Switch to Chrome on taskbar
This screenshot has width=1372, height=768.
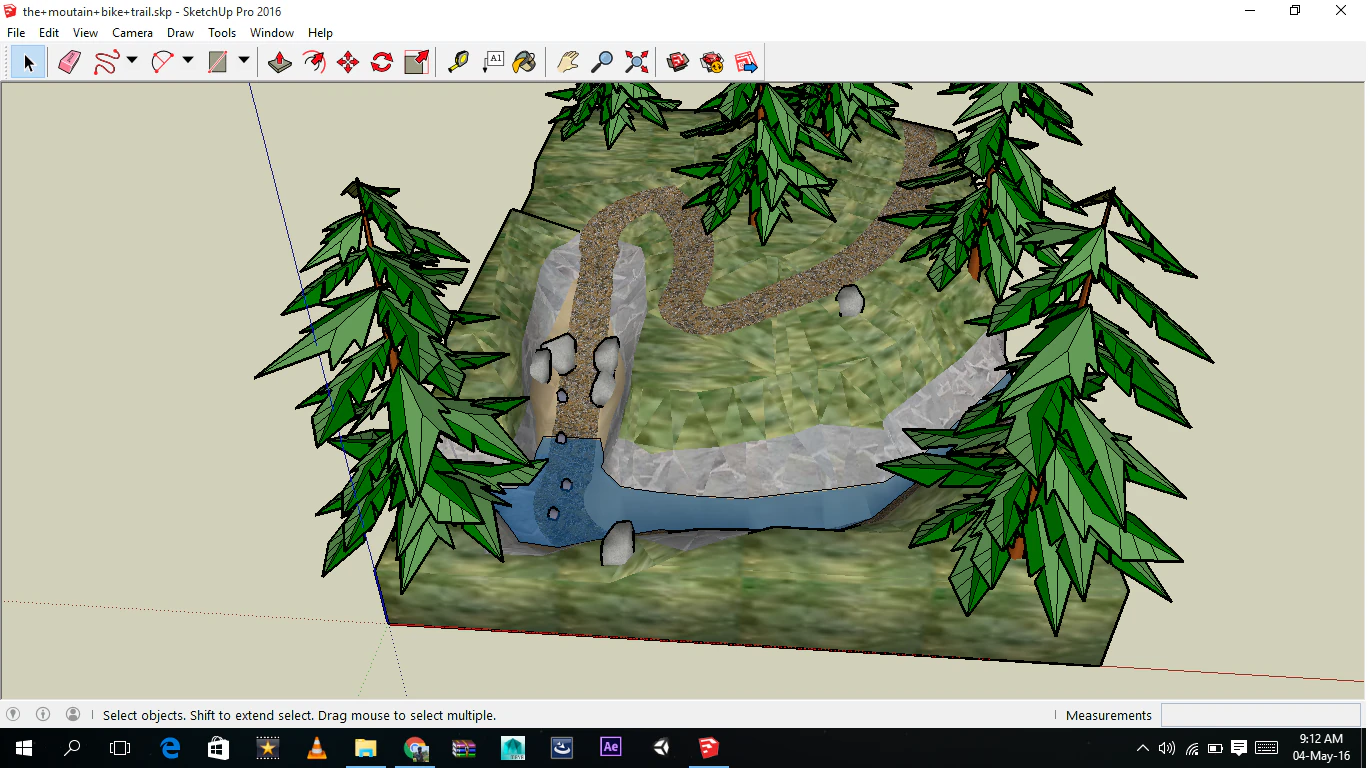[x=415, y=747]
